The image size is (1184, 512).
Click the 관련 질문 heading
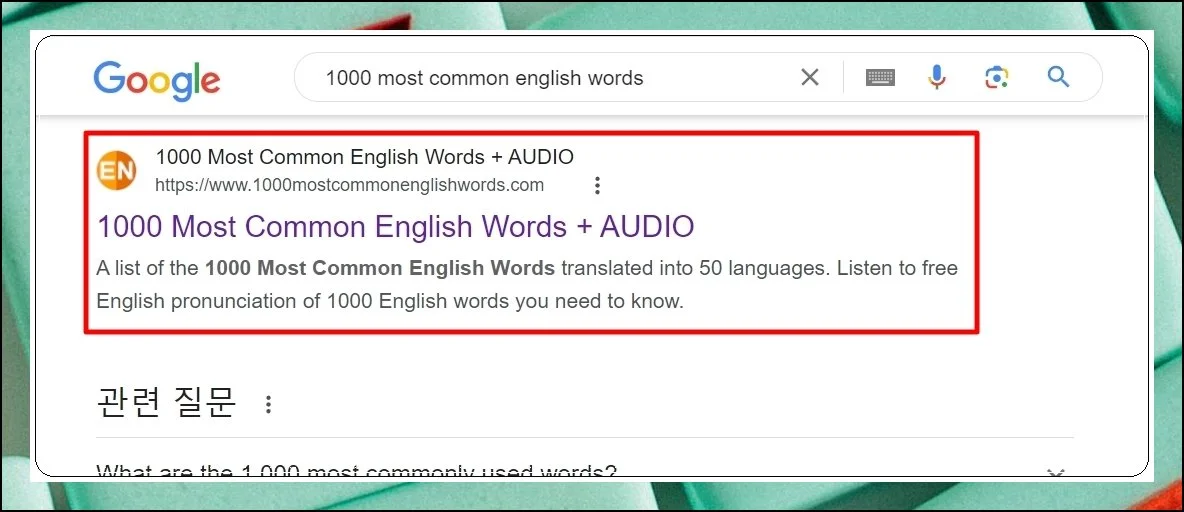coord(166,402)
